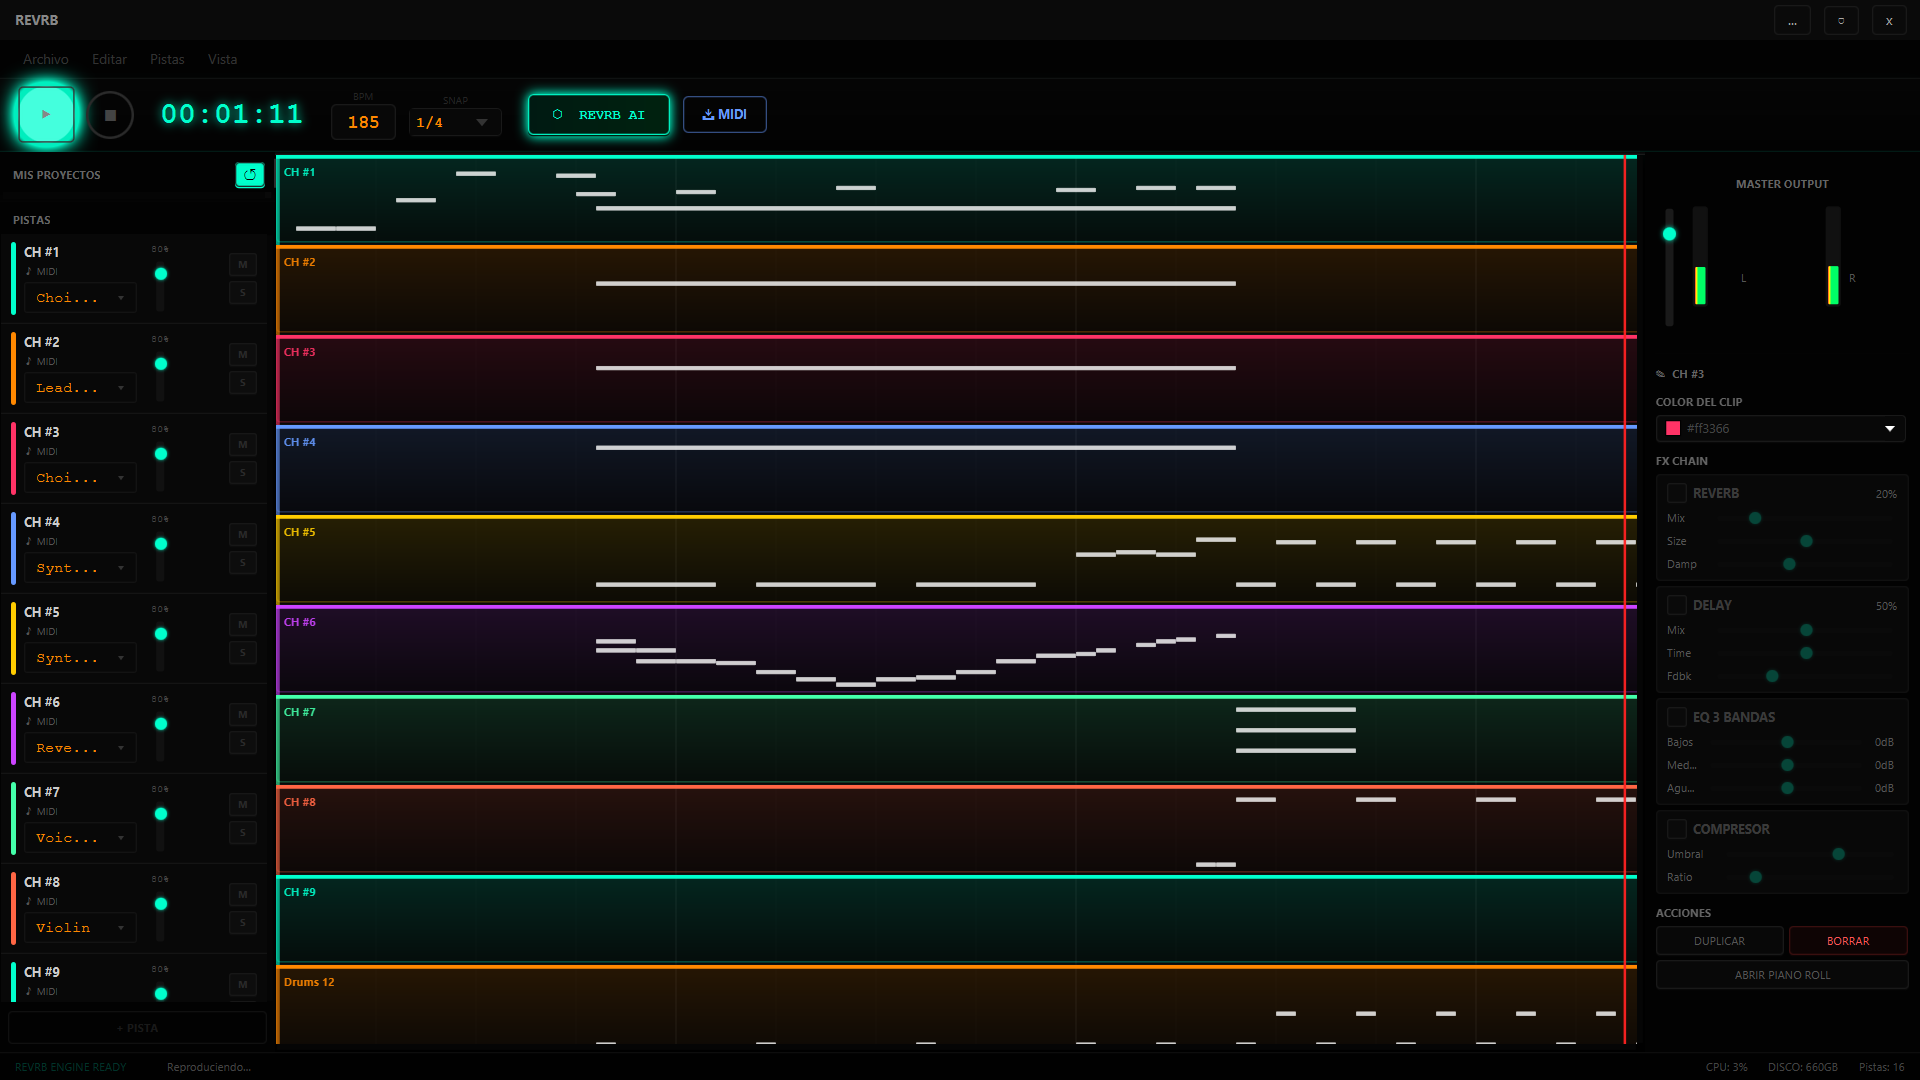The height and width of the screenshot is (1080, 1920).
Task: Mute track CH #8
Action: 243,895
